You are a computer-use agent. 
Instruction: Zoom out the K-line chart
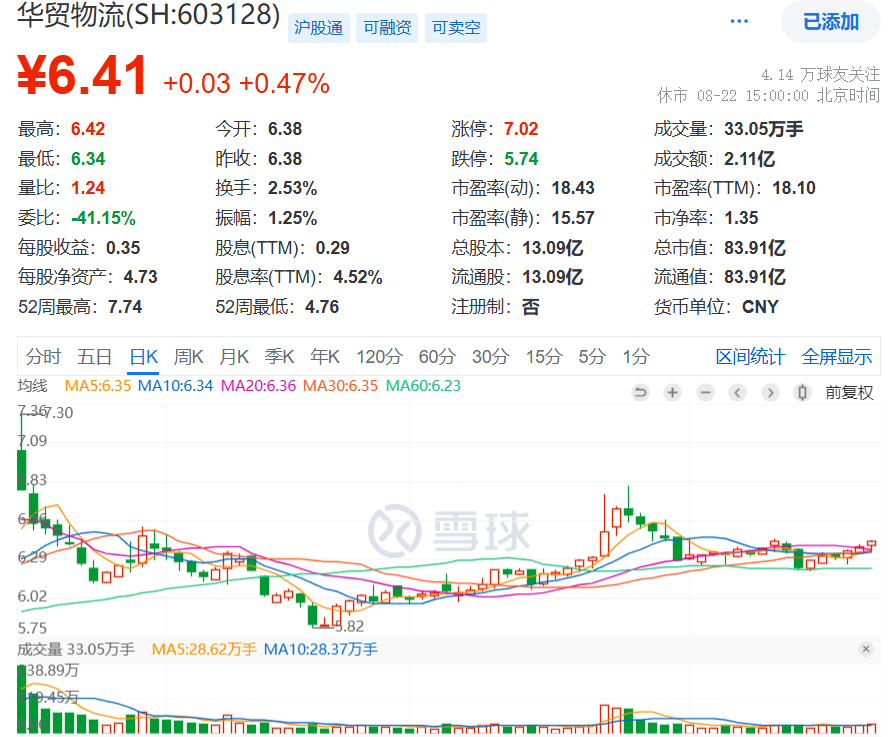coord(705,393)
